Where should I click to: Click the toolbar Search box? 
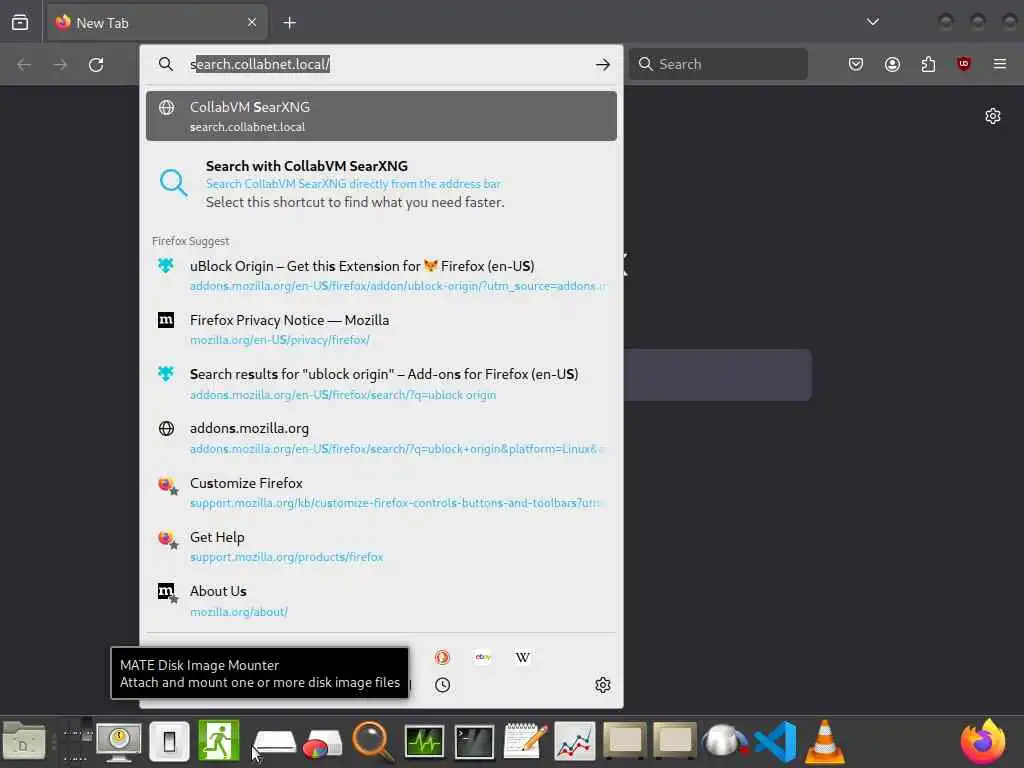(x=718, y=64)
